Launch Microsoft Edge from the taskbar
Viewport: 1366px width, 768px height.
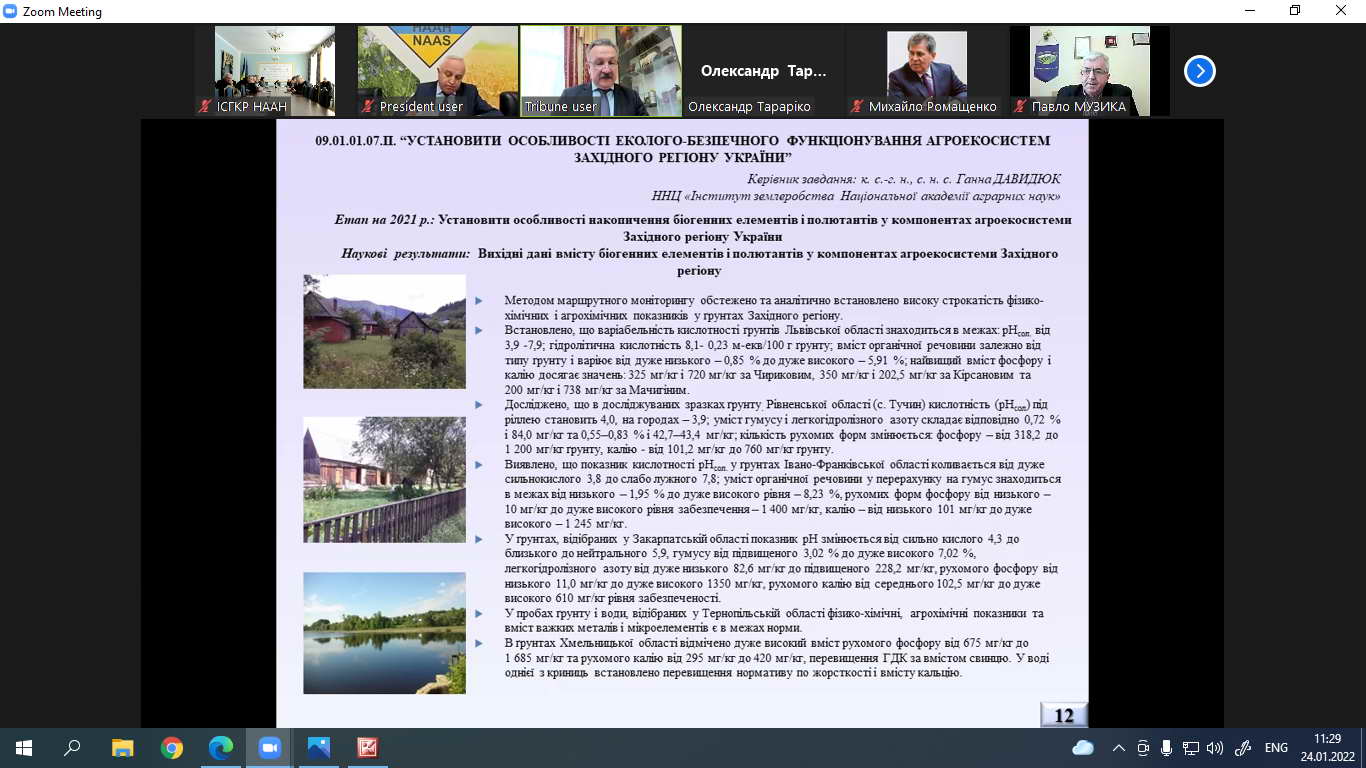[x=221, y=747]
